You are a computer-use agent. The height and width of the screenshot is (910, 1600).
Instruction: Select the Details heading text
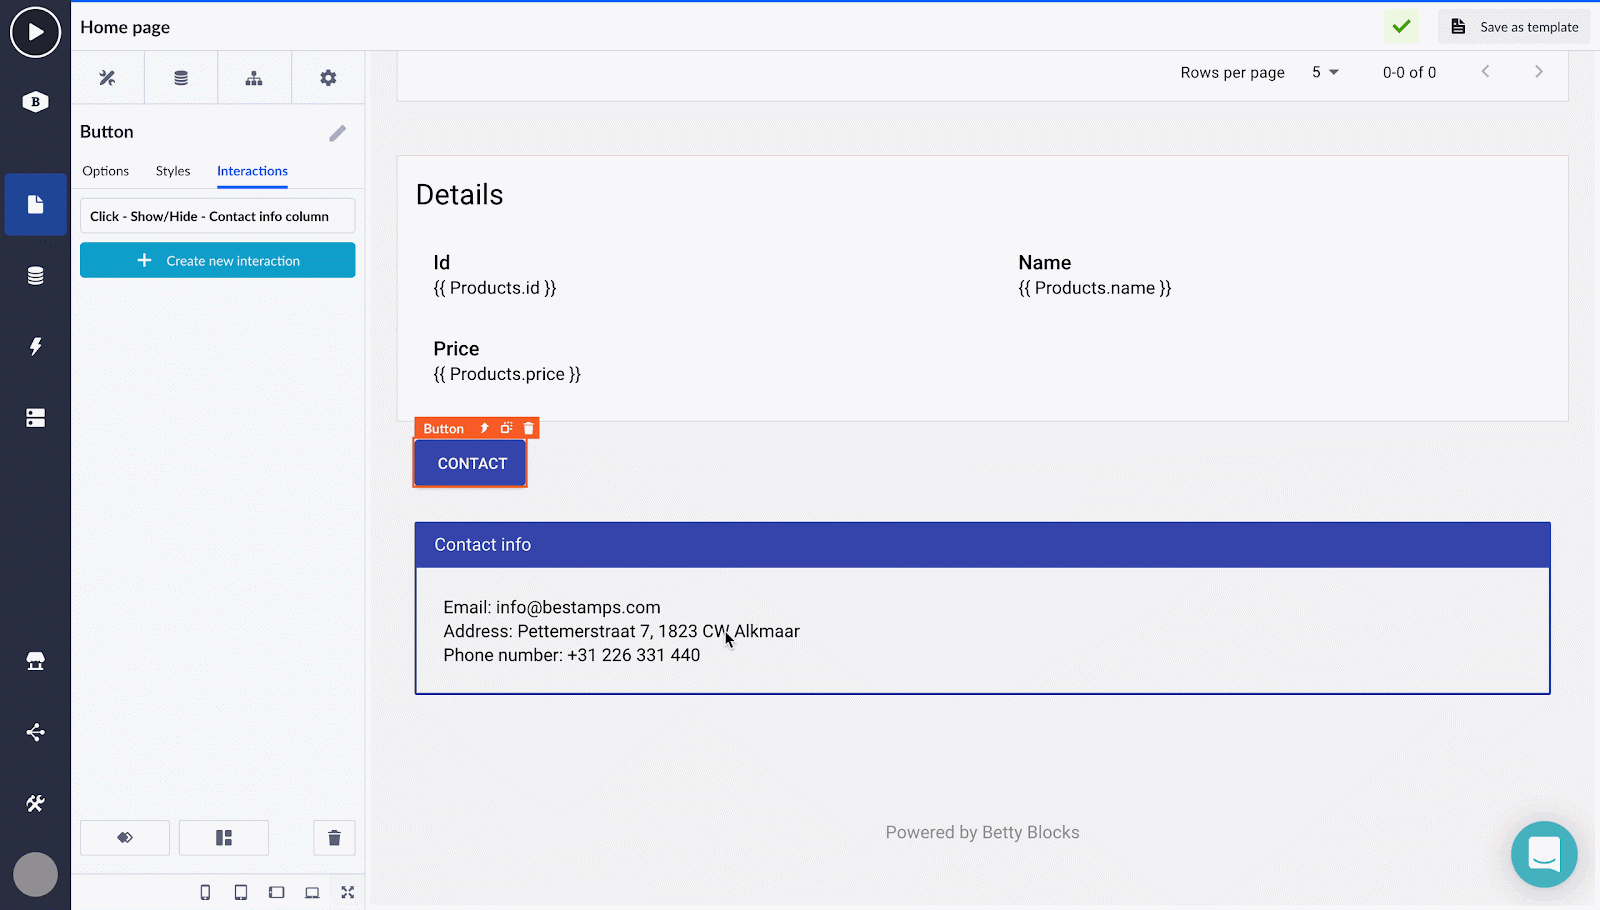tap(459, 195)
